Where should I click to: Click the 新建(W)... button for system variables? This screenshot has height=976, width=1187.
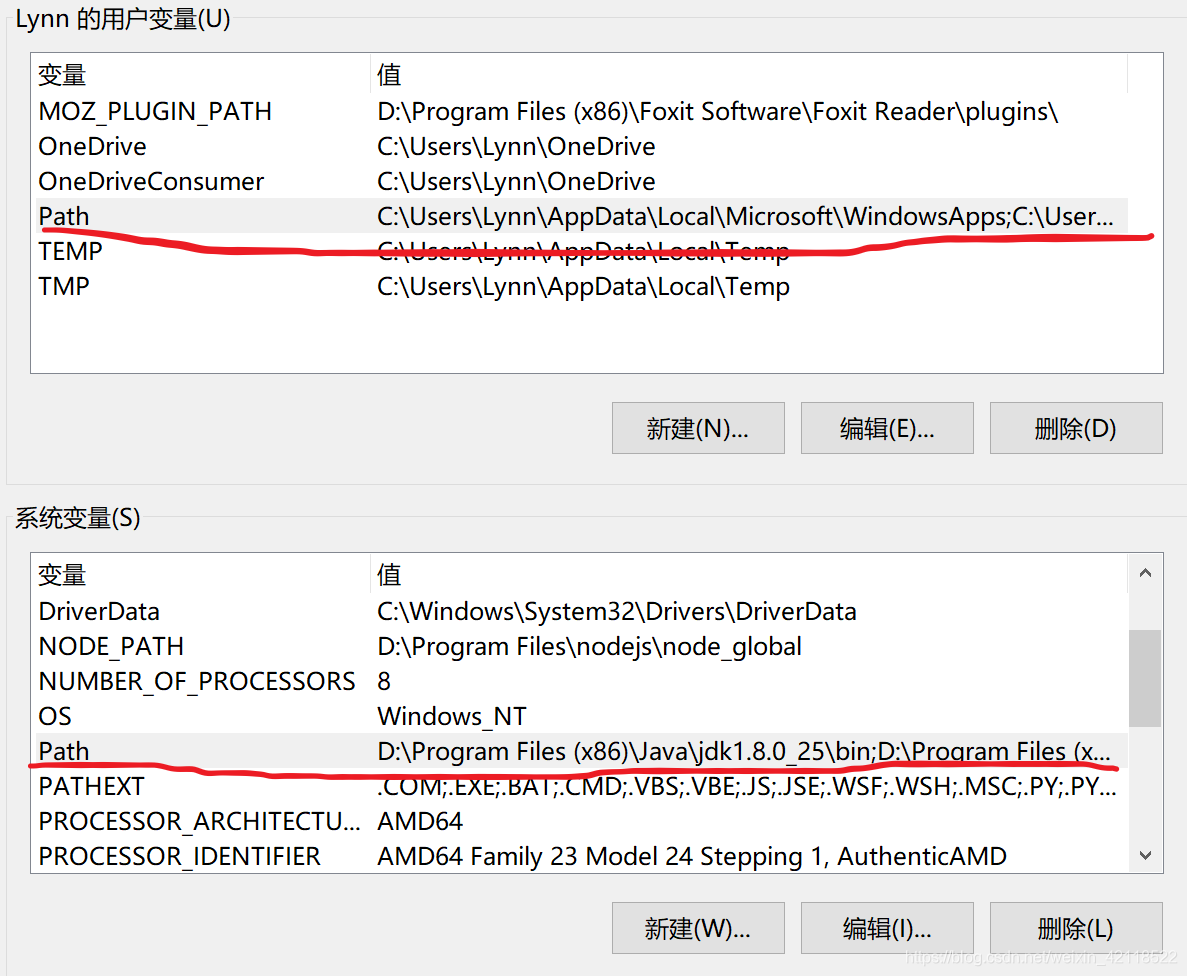click(698, 928)
